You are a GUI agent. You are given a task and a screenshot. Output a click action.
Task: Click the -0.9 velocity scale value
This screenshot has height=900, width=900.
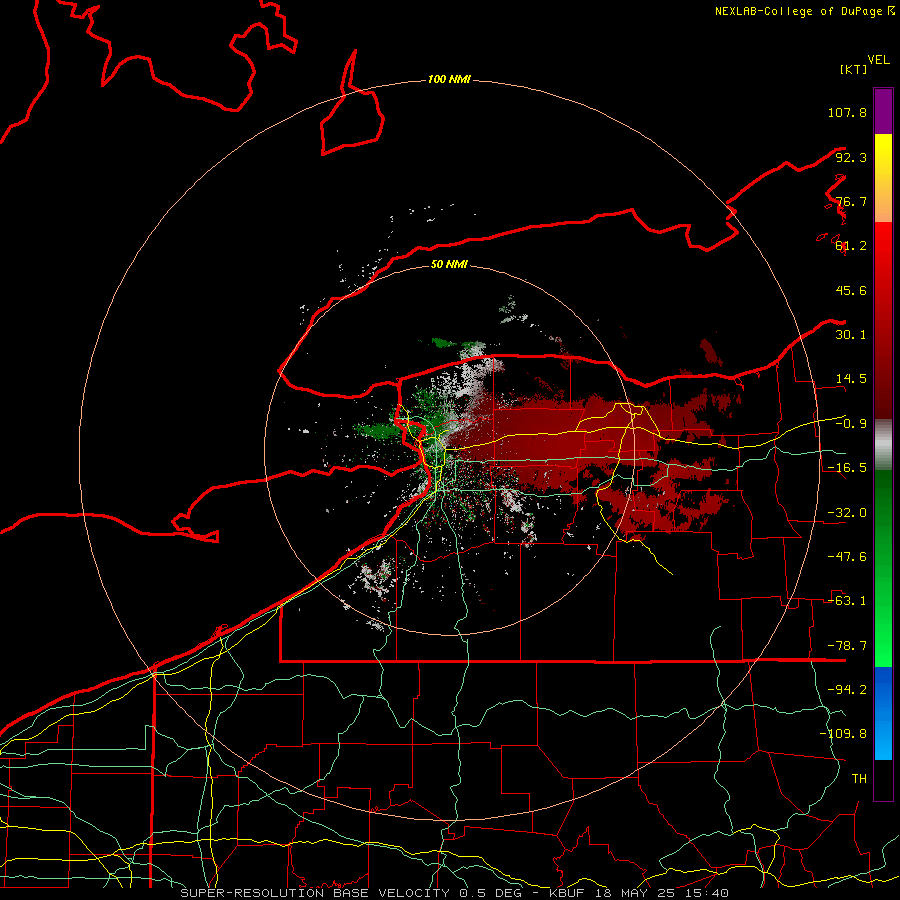click(851, 424)
